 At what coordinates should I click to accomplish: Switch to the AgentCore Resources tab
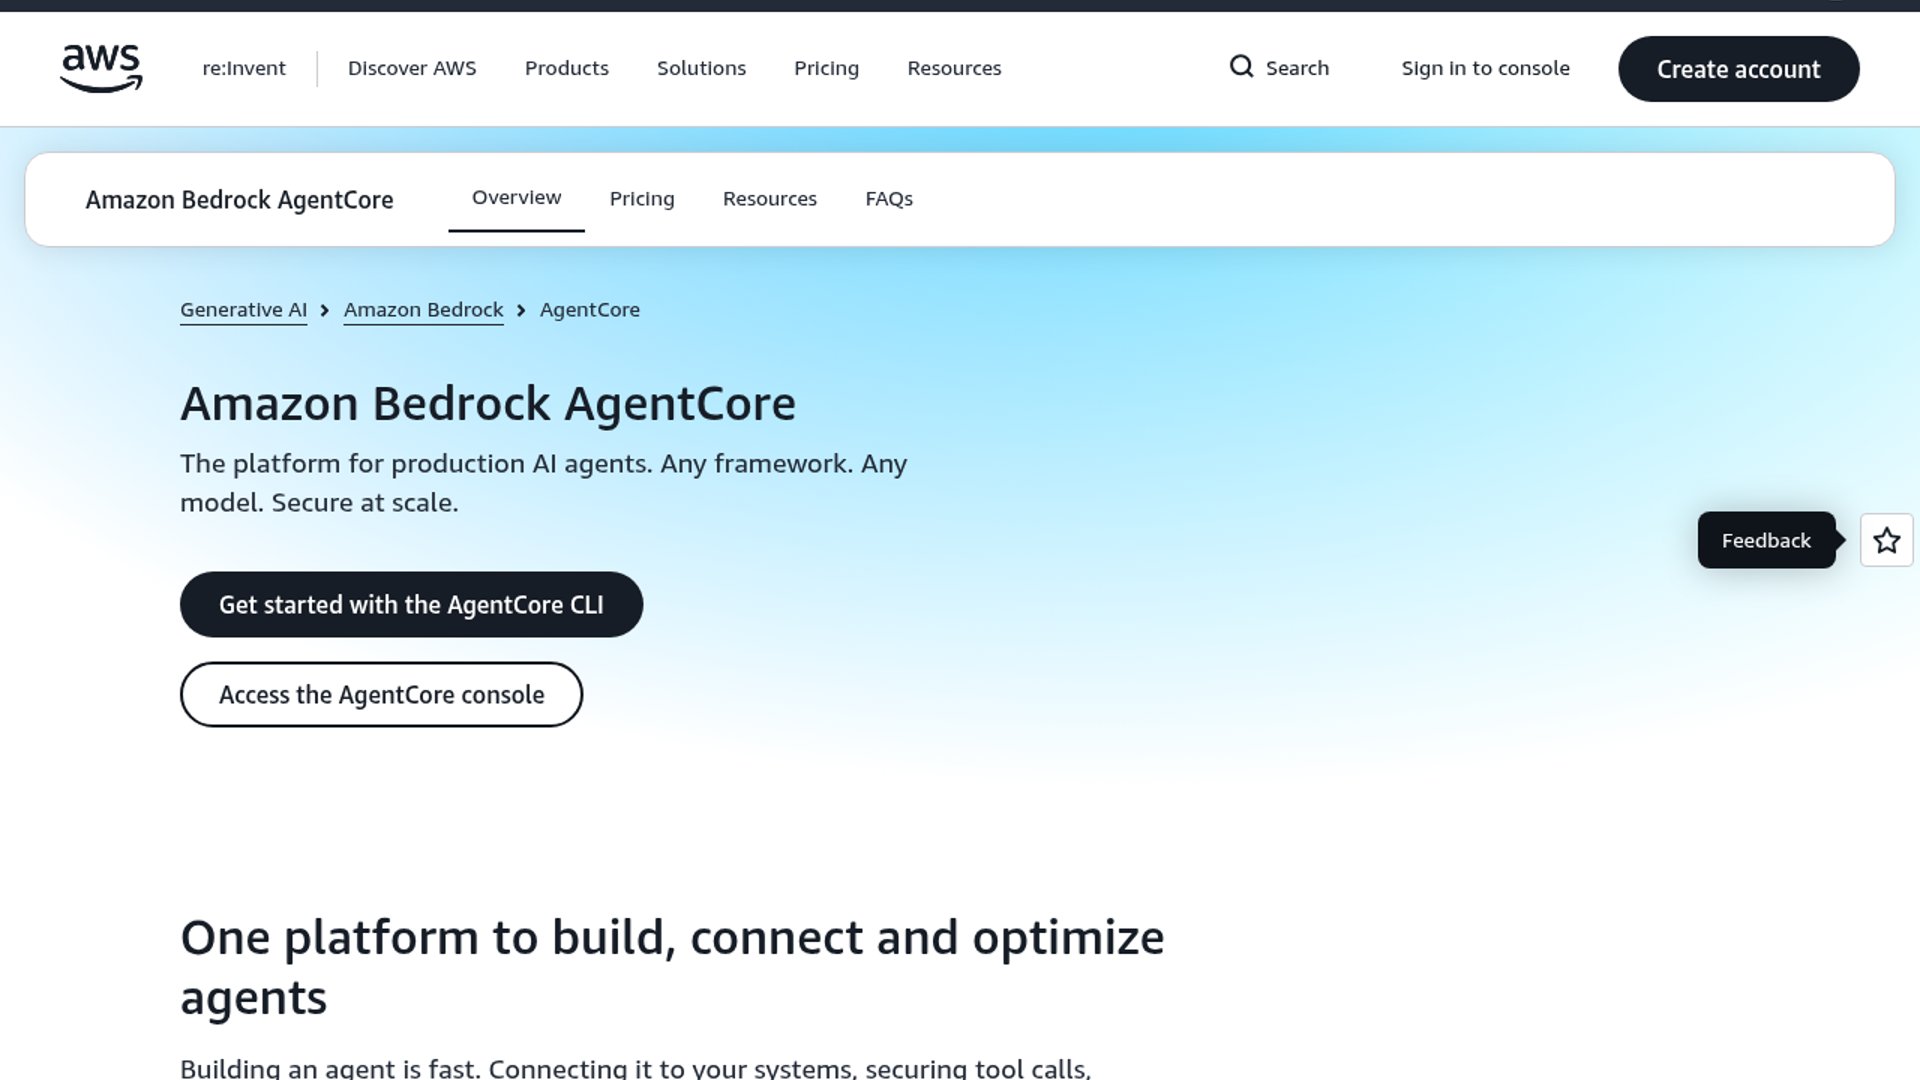tap(770, 199)
